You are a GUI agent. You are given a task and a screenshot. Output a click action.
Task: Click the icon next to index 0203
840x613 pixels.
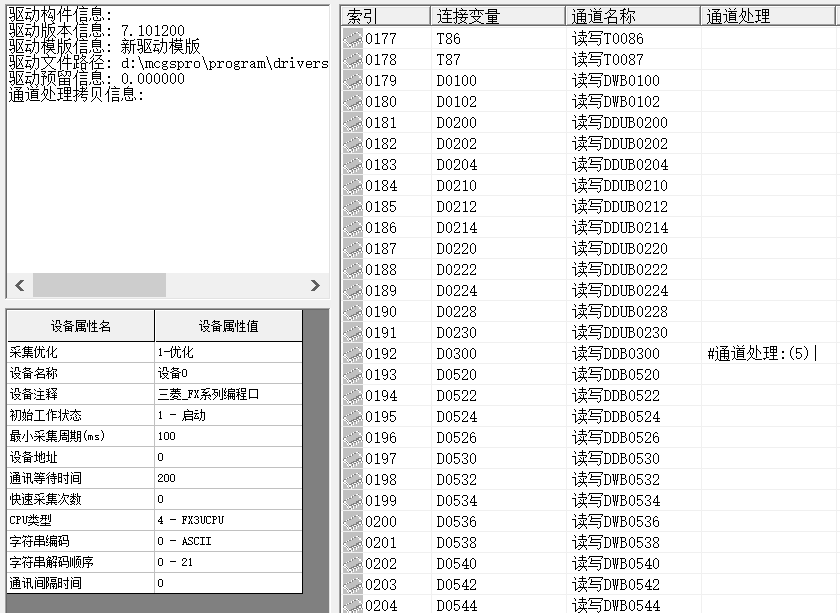pyautogui.click(x=352, y=585)
